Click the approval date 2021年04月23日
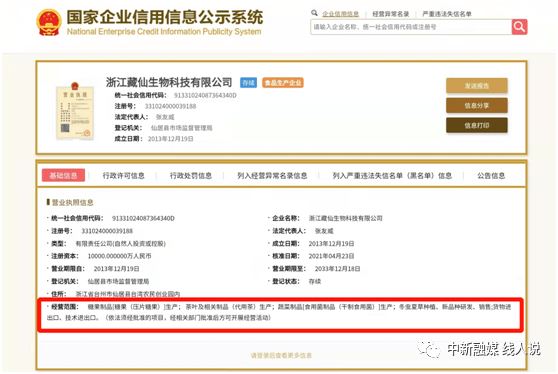Viewport: 558px width, 374px height. coord(331,256)
